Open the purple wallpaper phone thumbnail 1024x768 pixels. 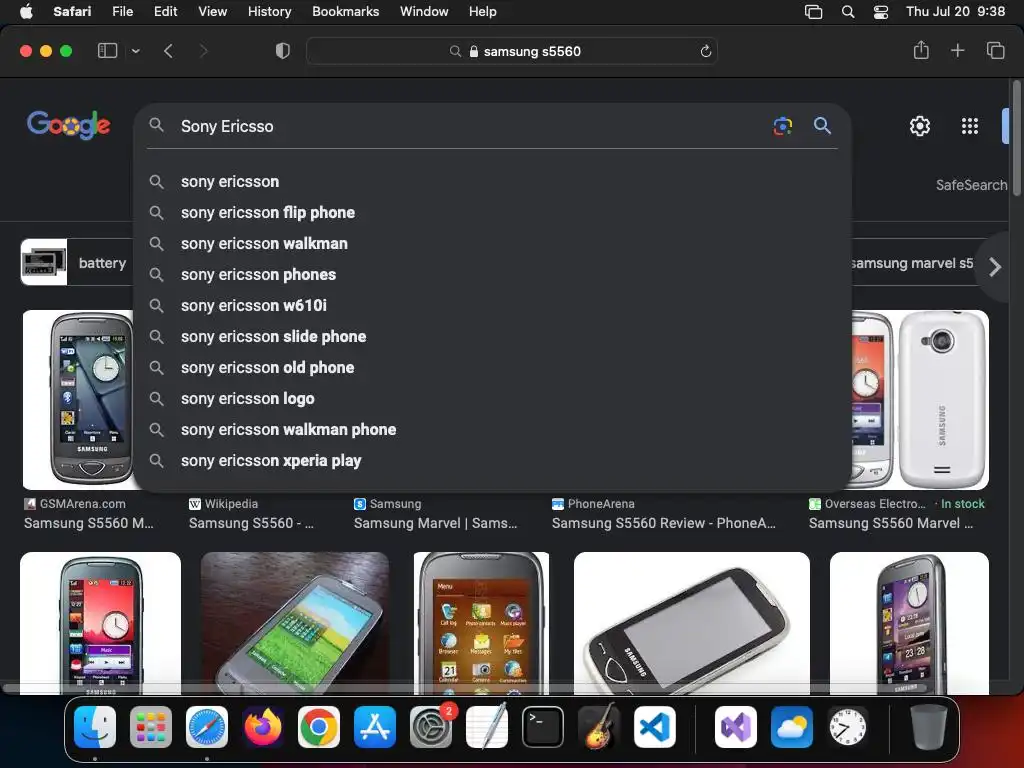[x=909, y=623]
